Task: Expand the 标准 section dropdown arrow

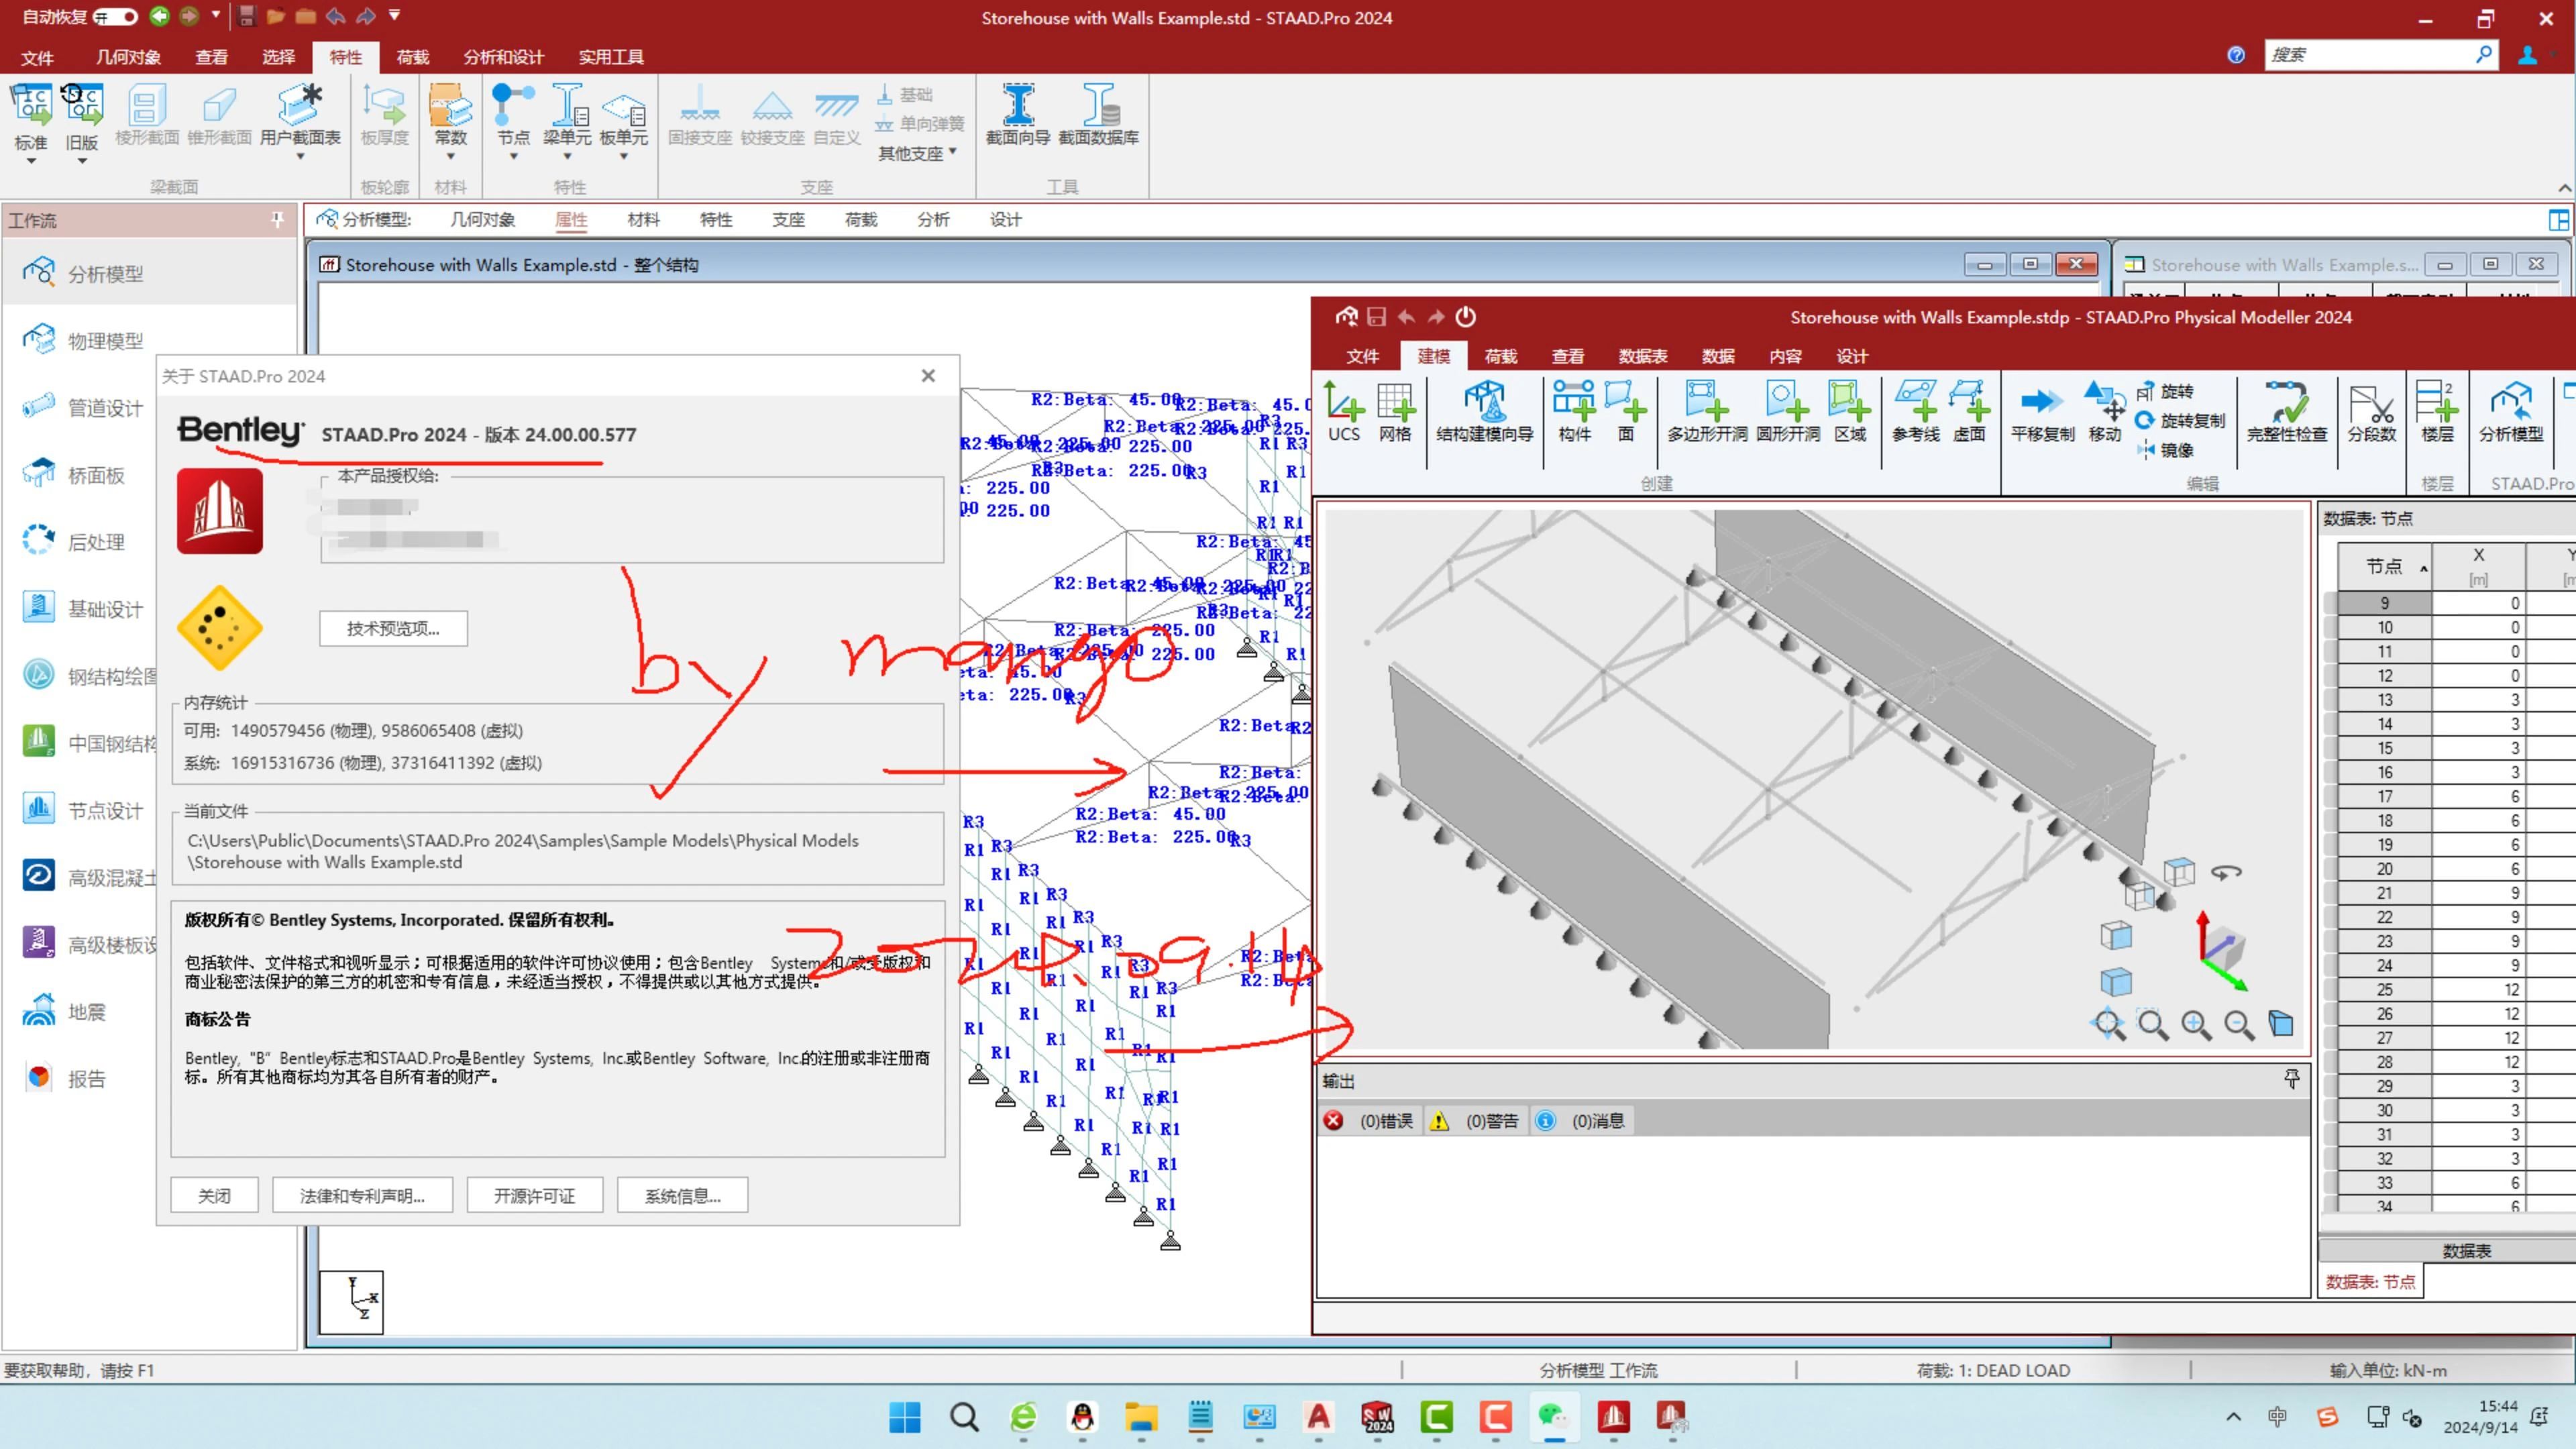Action: (31, 161)
